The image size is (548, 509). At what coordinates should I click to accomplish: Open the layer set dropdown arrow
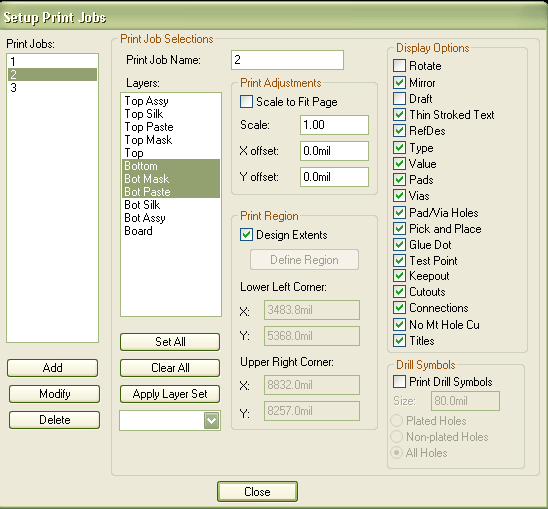point(211,421)
